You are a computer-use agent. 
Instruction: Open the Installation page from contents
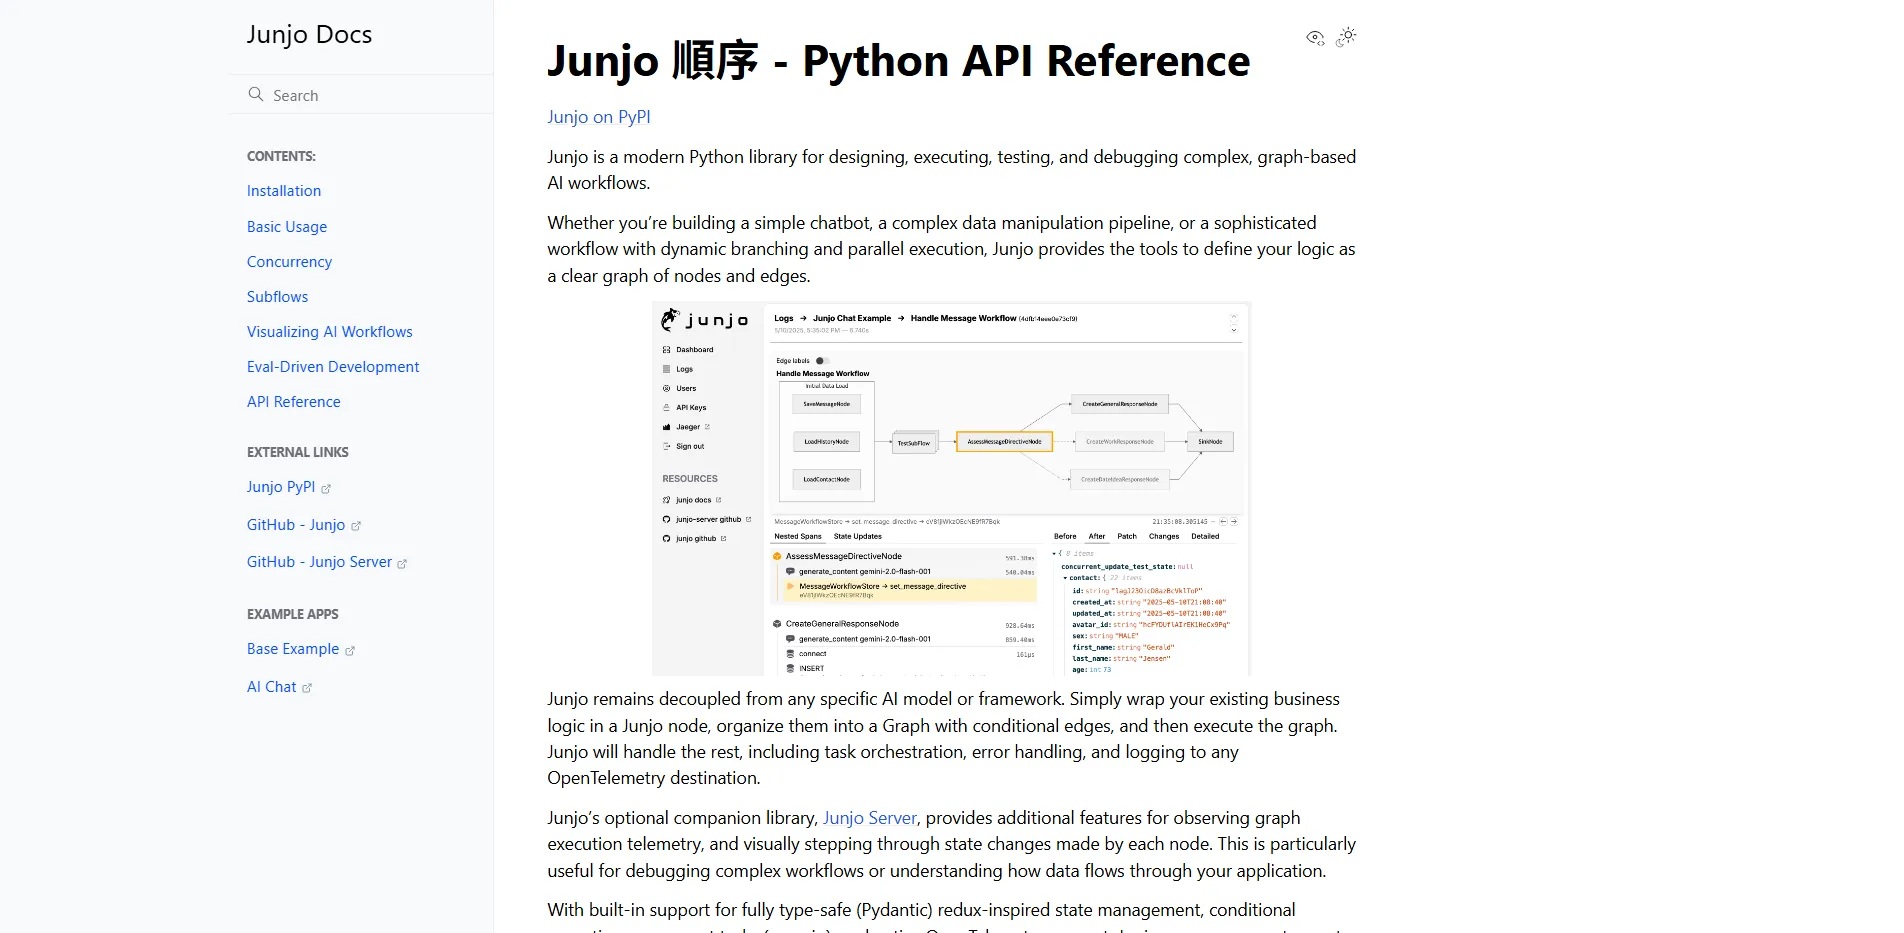(284, 191)
